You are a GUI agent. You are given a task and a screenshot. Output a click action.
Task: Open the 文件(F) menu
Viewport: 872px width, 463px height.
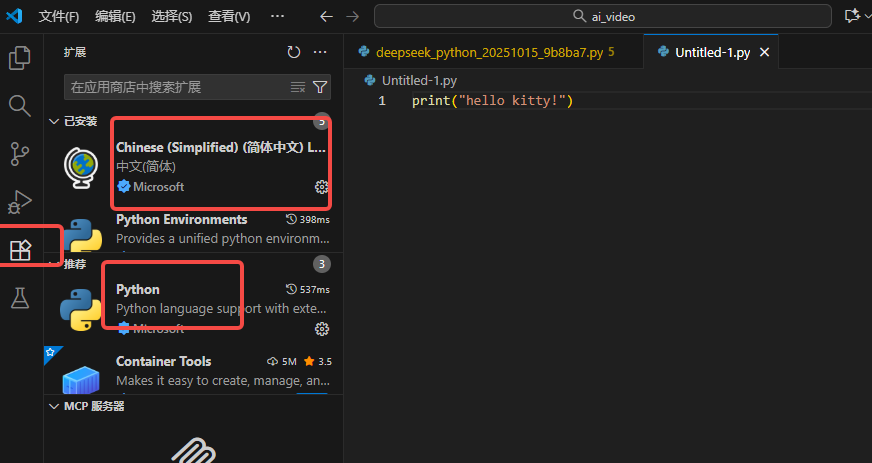(x=58, y=17)
